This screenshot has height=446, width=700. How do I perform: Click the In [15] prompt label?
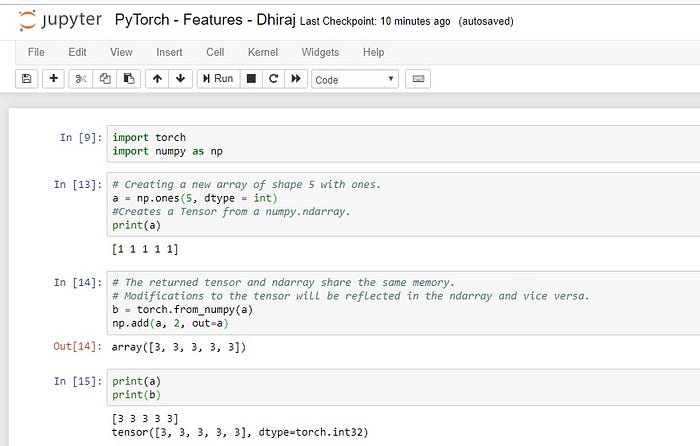(78, 381)
